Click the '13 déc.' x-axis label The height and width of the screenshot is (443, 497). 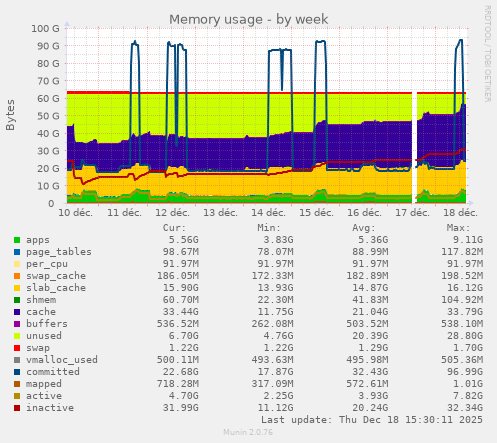220,213
